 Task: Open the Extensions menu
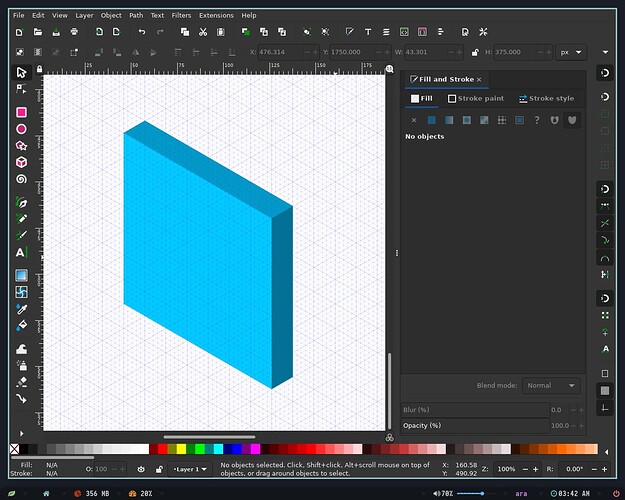(x=216, y=15)
